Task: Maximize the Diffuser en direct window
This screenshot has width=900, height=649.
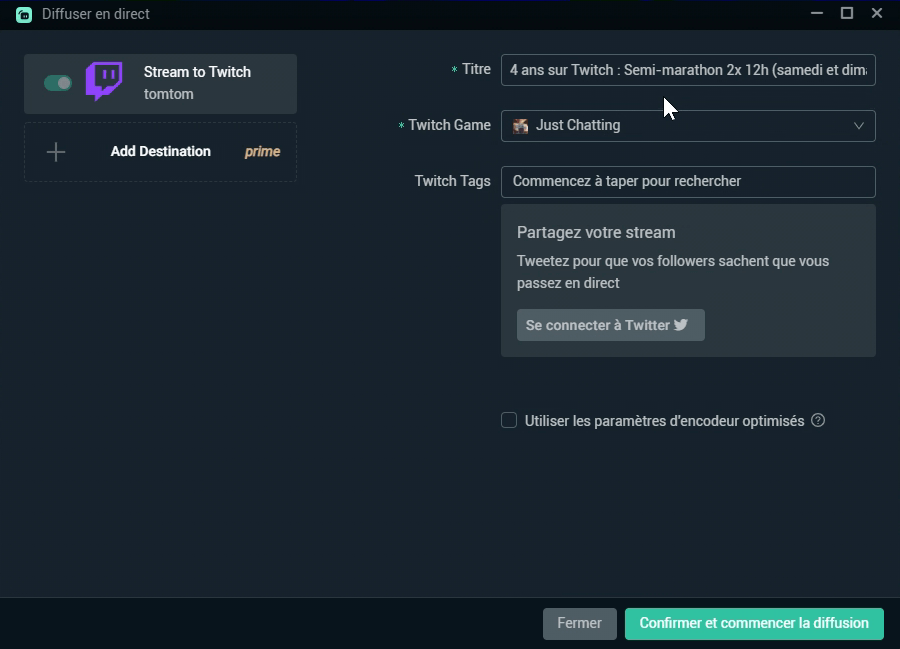Action: tap(846, 13)
